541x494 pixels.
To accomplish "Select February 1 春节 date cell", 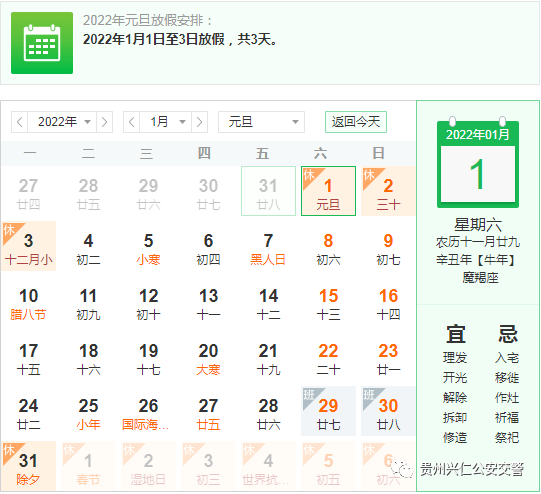I will pyautogui.click(x=89, y=466).
